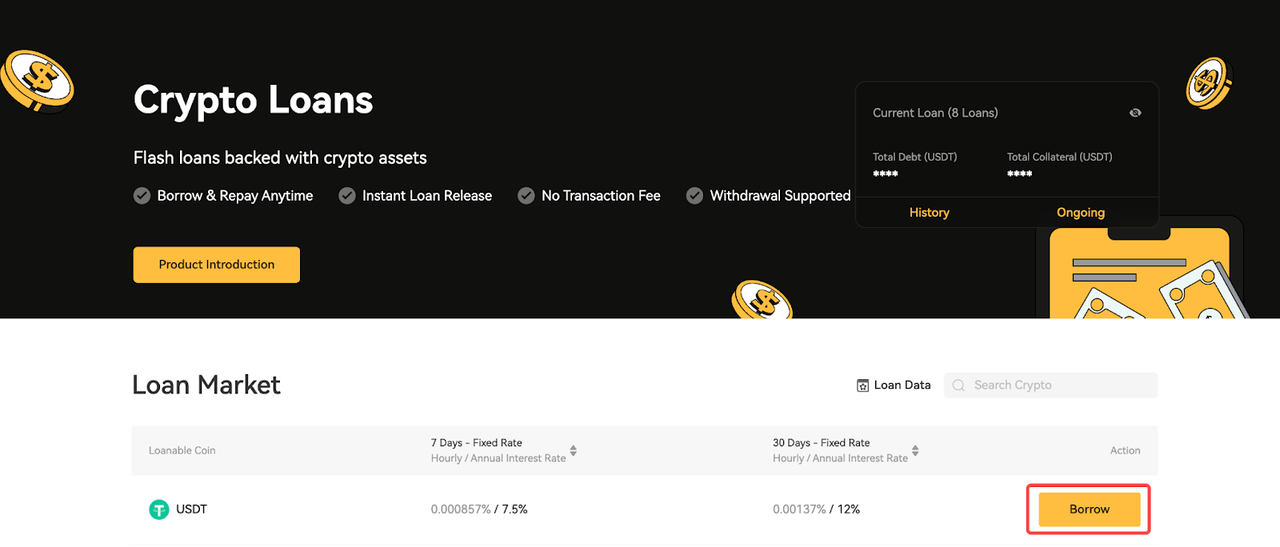Click the checkmark beside No Transaction Fee
This screenshot has width=1280, height=547.
[x=526, y=196]
